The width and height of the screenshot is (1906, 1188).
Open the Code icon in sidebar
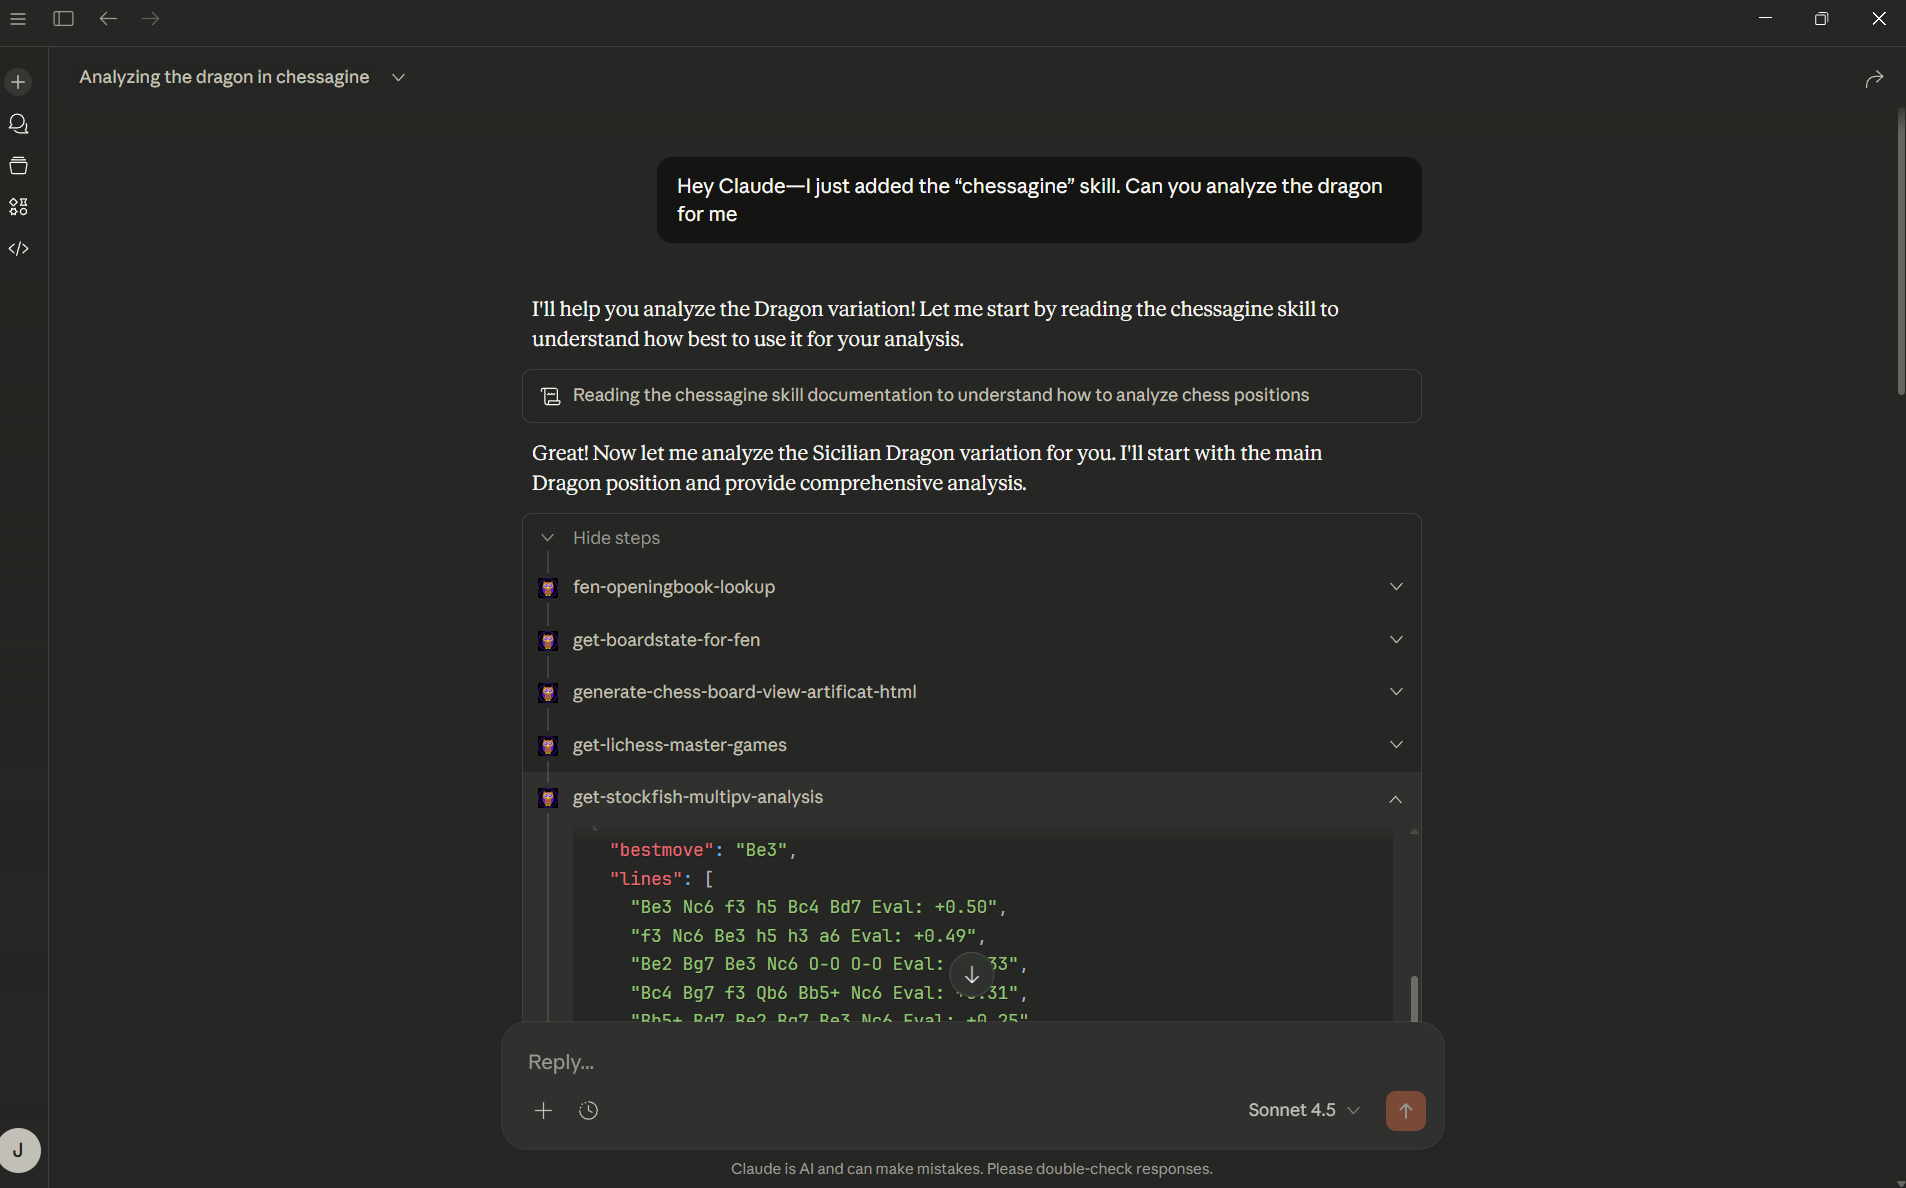18,249
